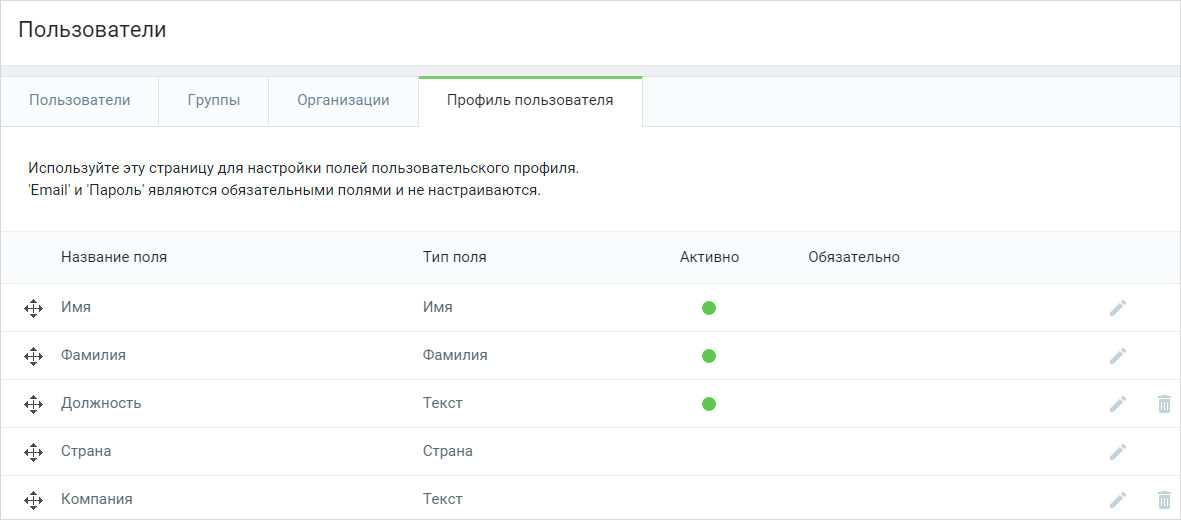The image size is (1181, 520).
Task: Open the Организации tab
Action: coord(343,100)
